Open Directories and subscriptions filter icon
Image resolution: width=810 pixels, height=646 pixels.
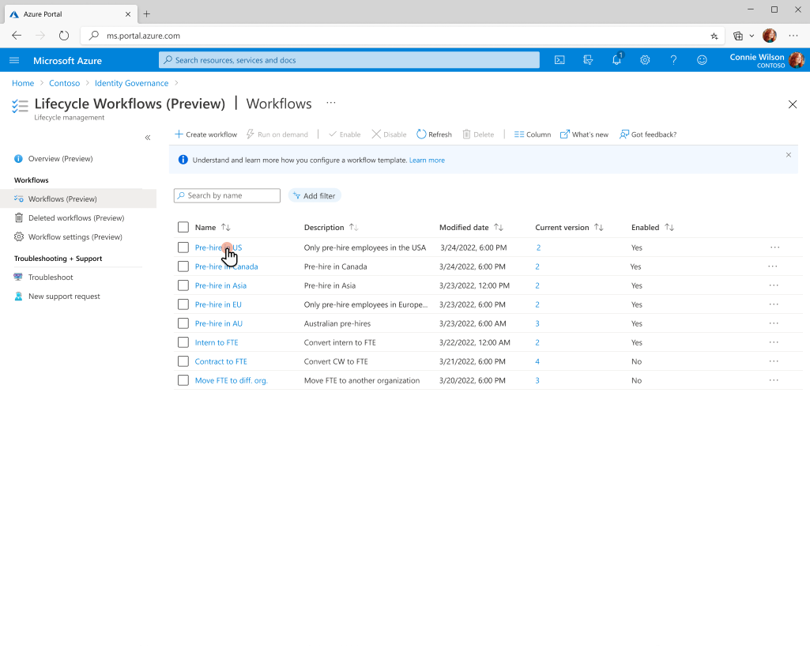click(x=588, y=60)
